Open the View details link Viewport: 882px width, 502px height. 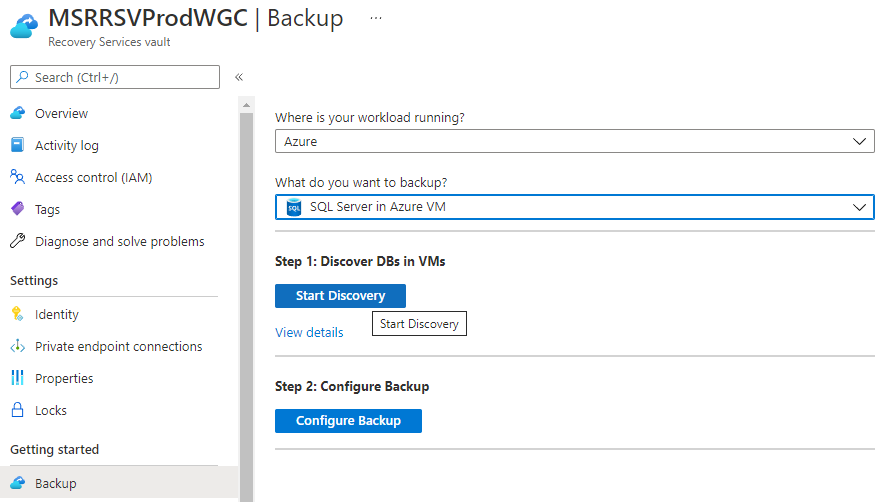click(309, 333)
